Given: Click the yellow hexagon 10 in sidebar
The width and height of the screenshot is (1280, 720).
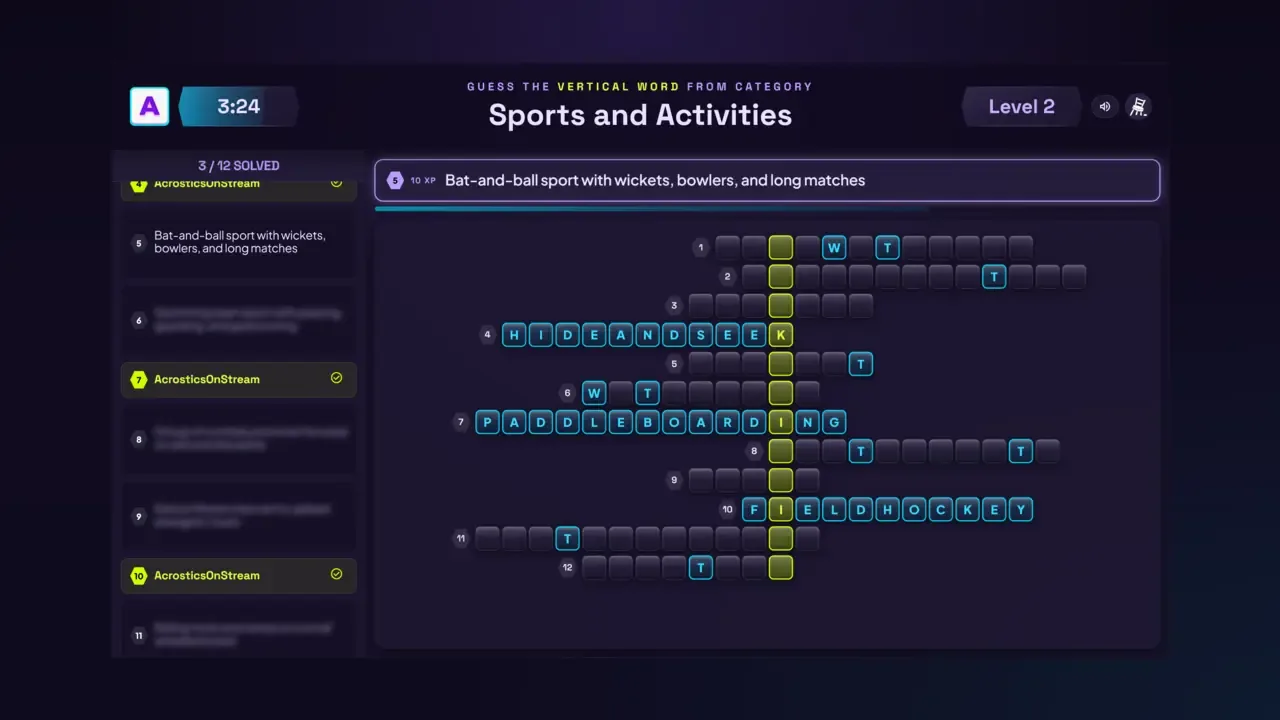Looking at the screenshot, I should [139, 575].
